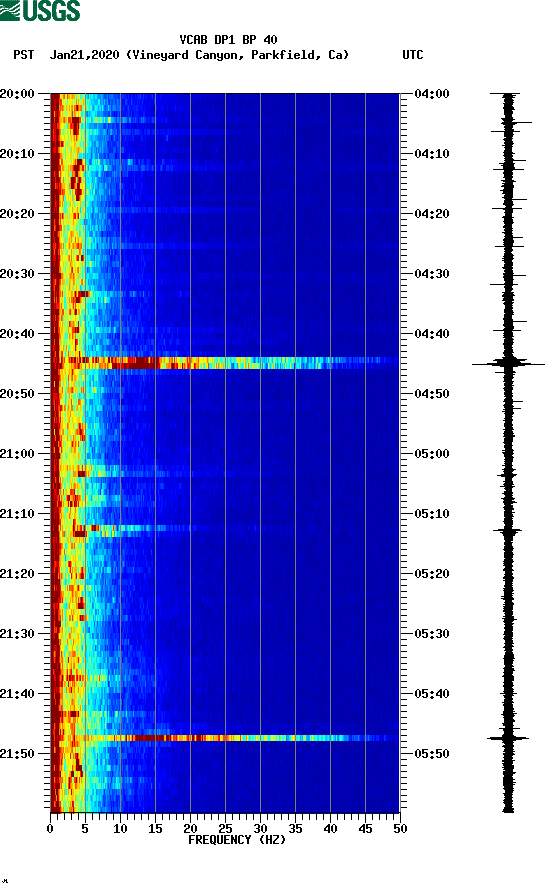Click the seismogram spike near 05:47 UTC
Image resolution: width=552 pixels, height=892 pixels.
508,738
